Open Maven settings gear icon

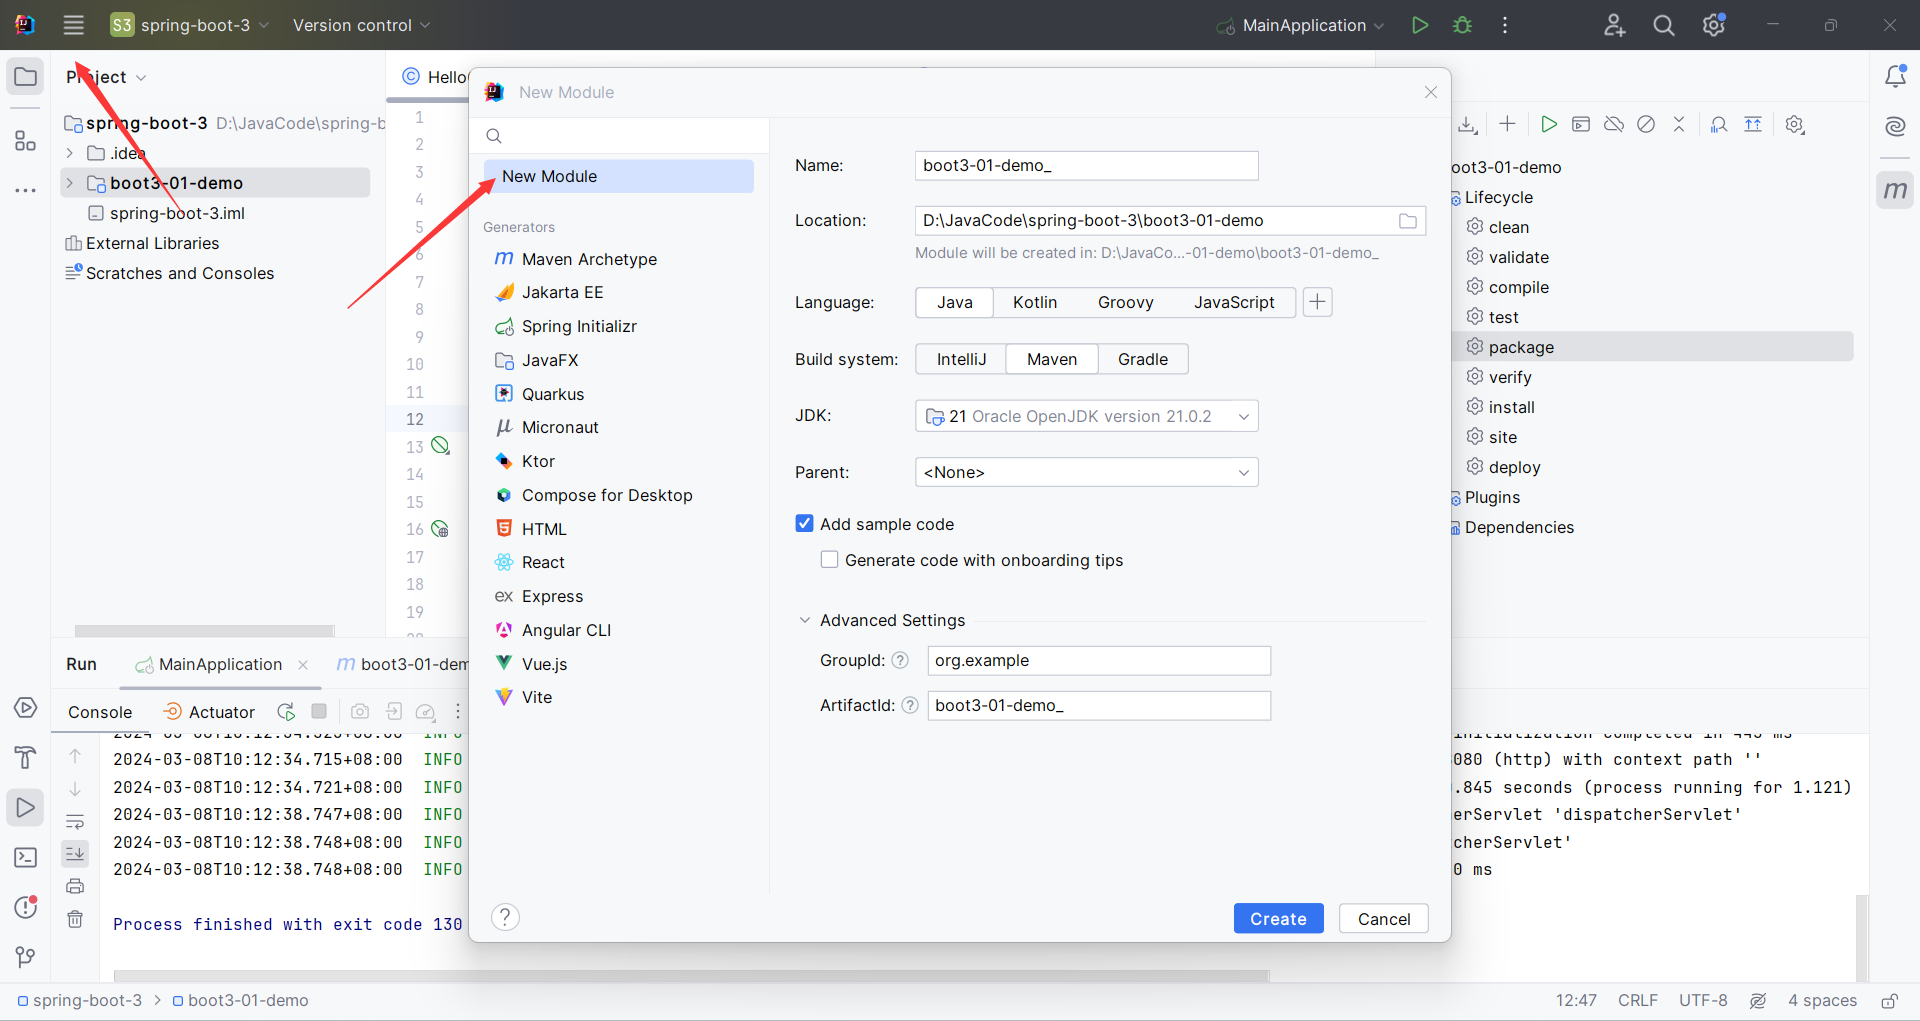click(x=1795, y=124)
